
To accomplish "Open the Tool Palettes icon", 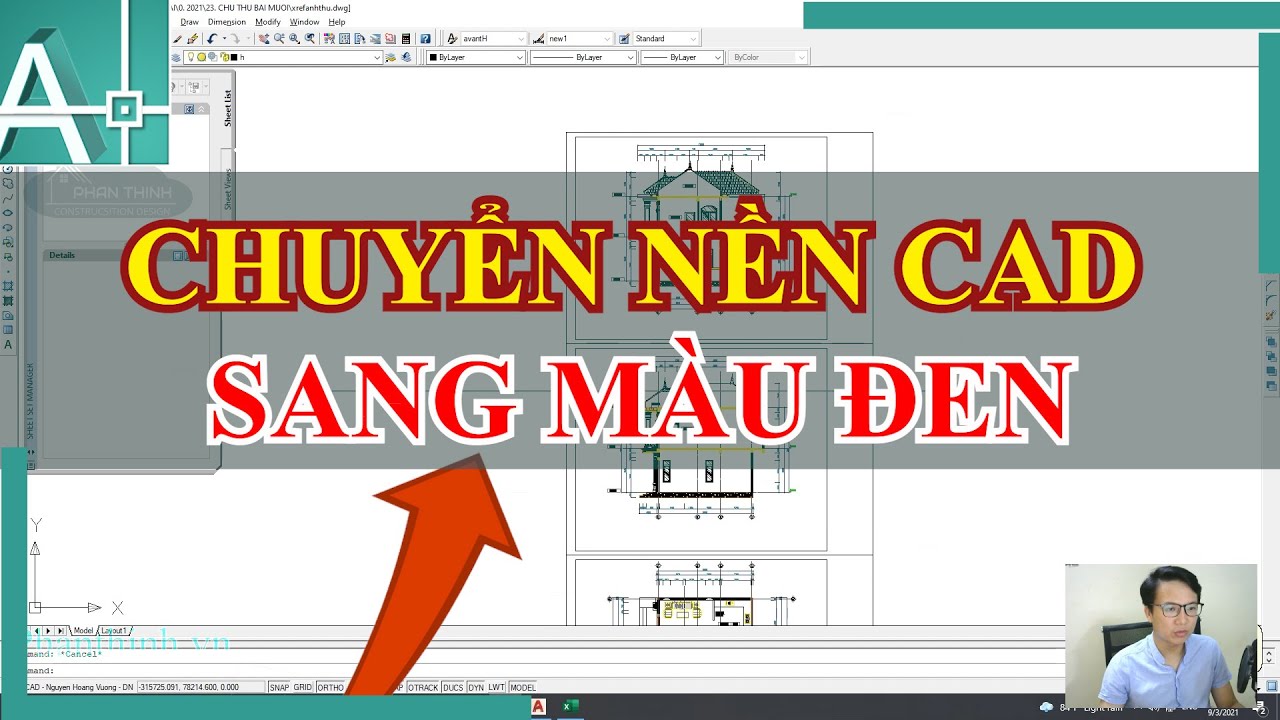I will coord(360,39).
